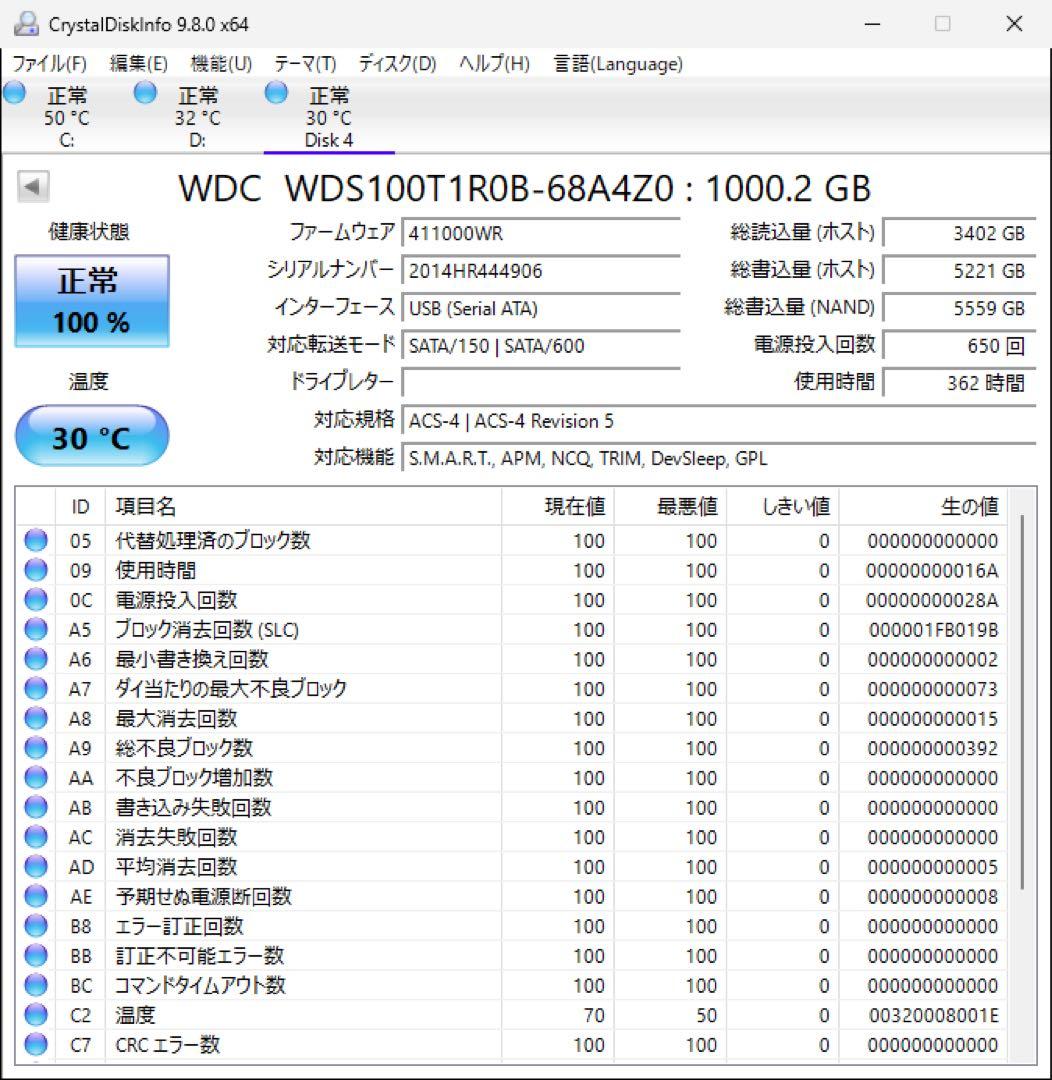Click the previous disk arrow button
1052x1080 pixels.
coord(33,187)
